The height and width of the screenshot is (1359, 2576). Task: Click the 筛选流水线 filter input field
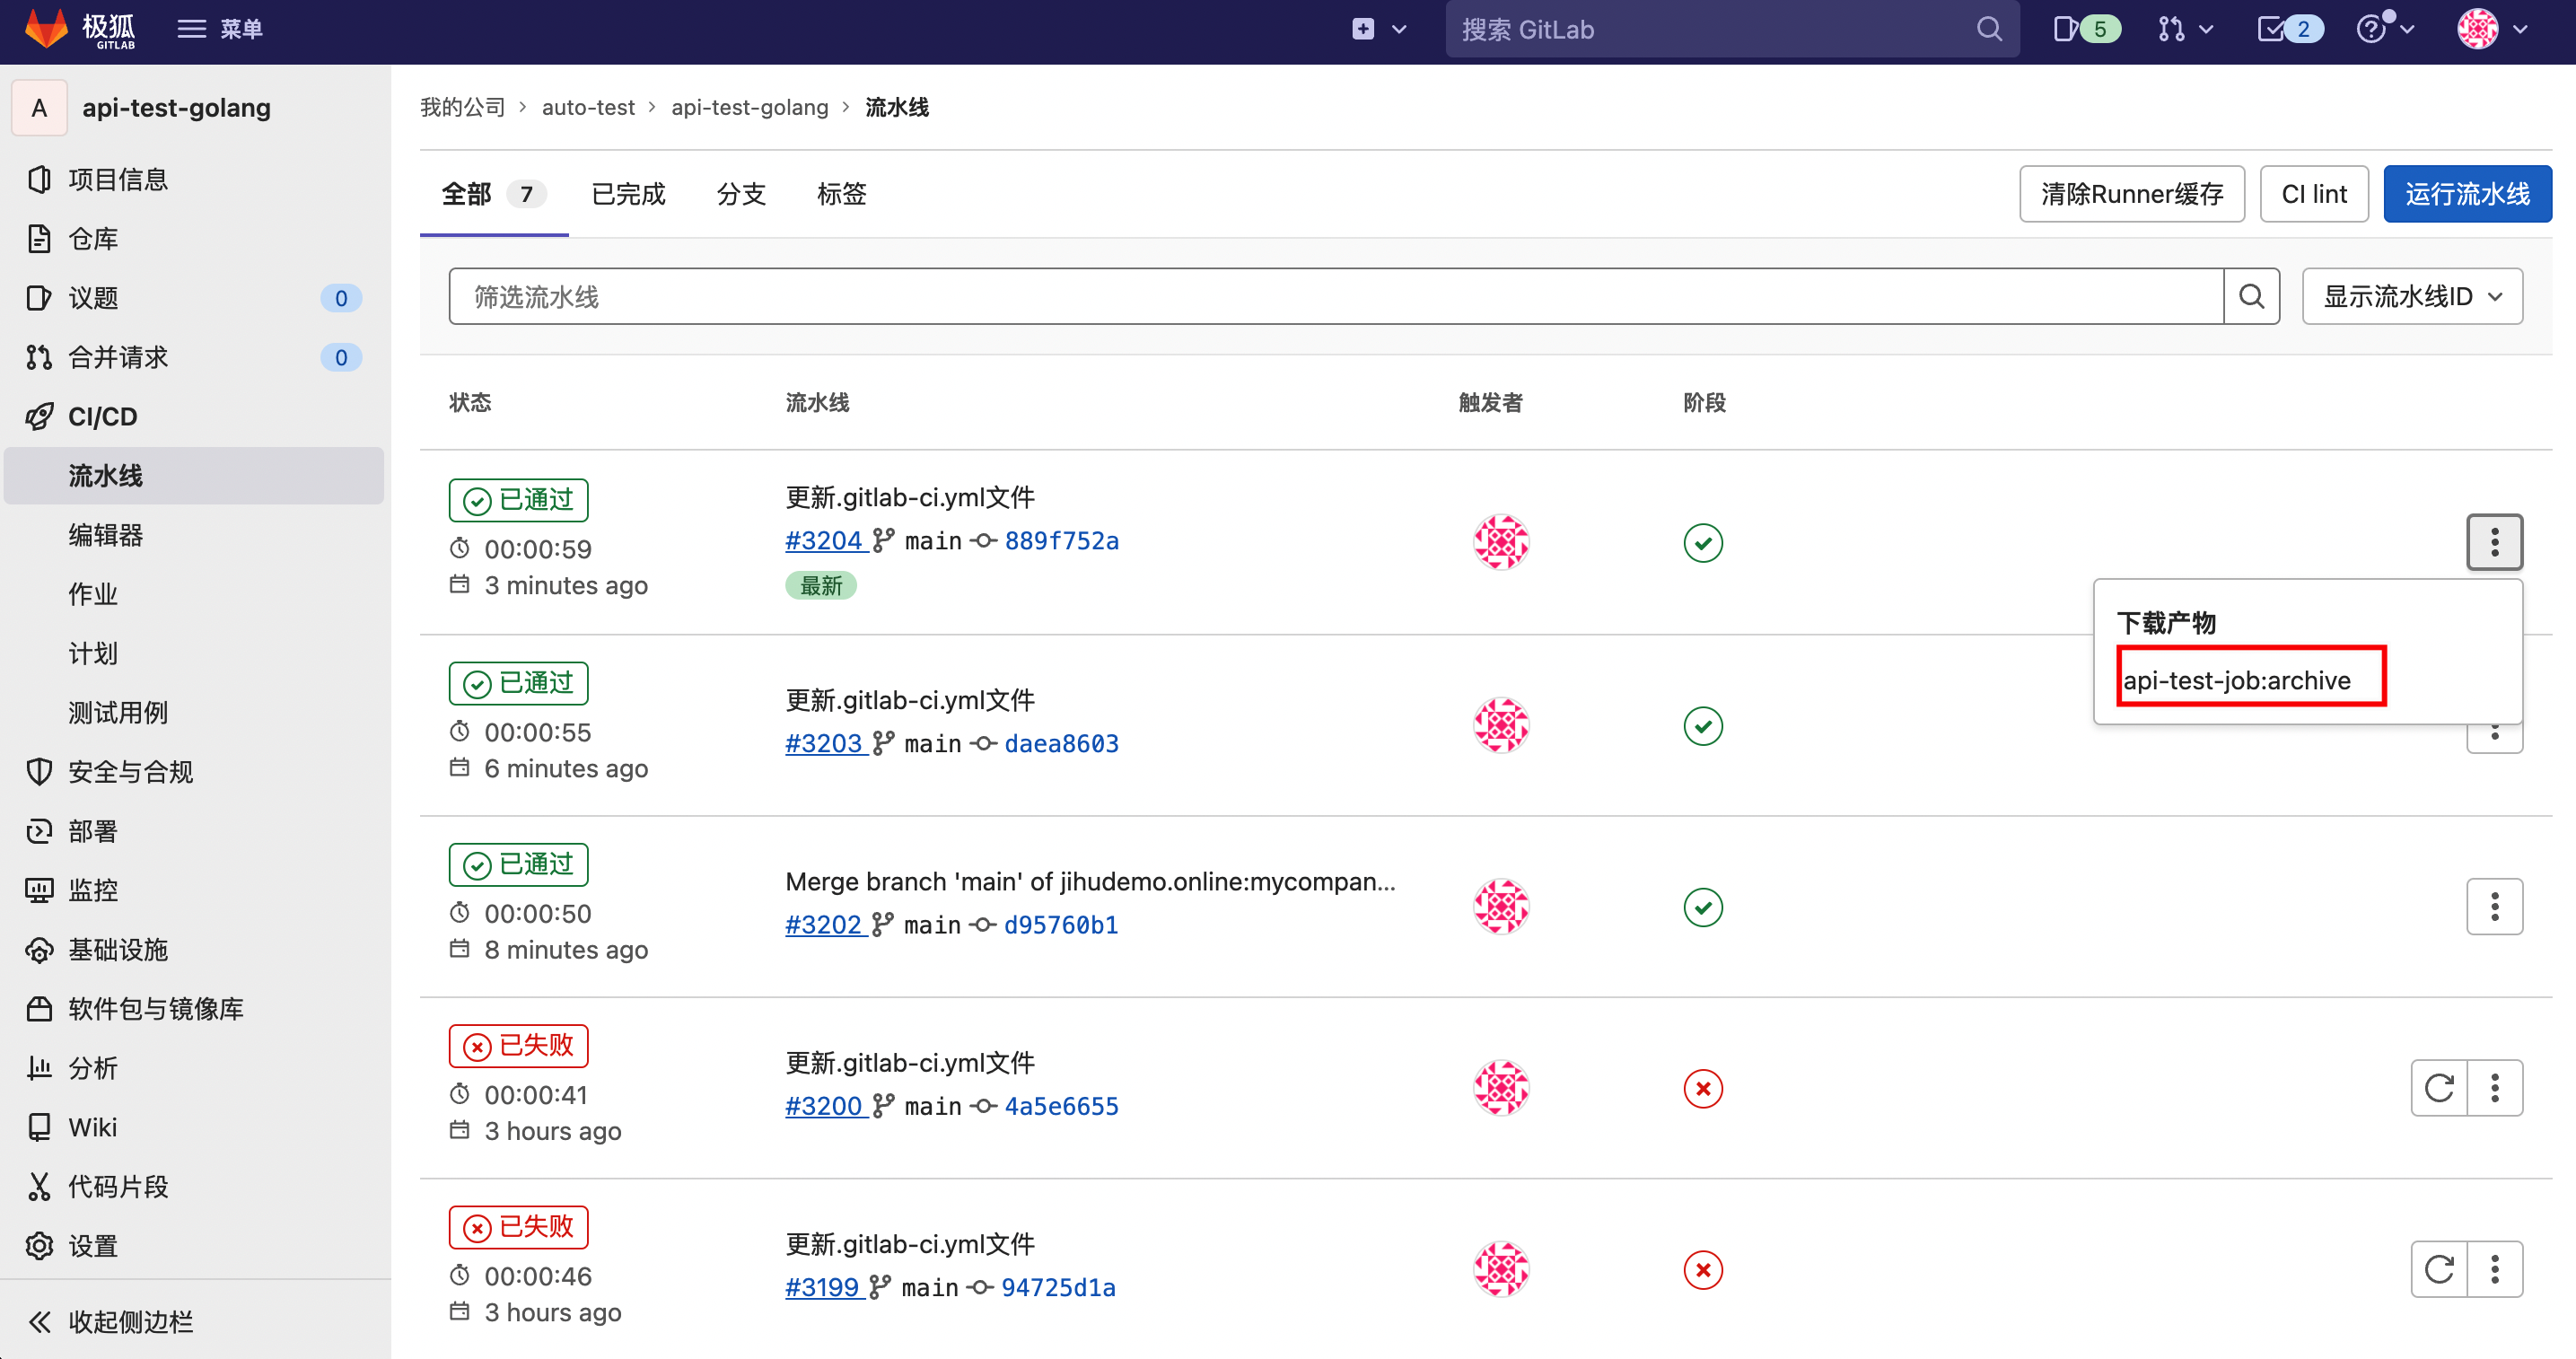[1335, 297]
